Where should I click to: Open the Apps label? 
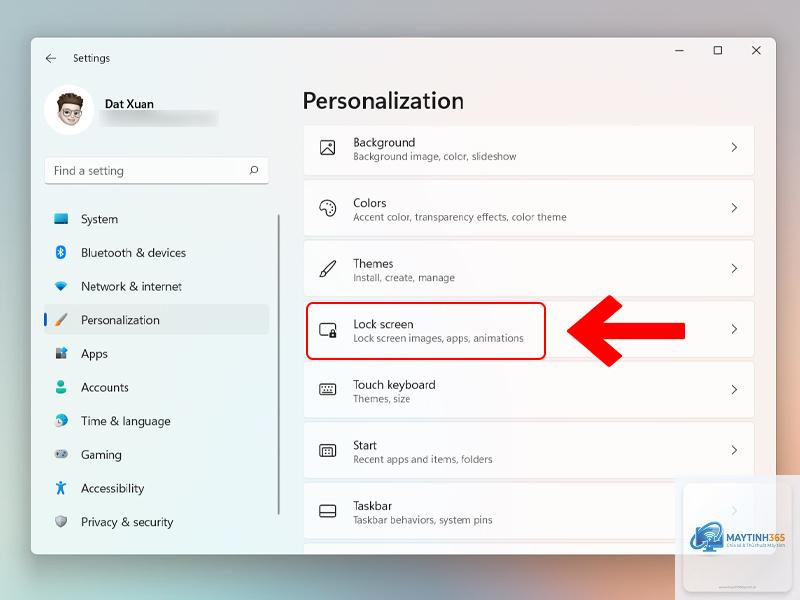tap(94, 354)
